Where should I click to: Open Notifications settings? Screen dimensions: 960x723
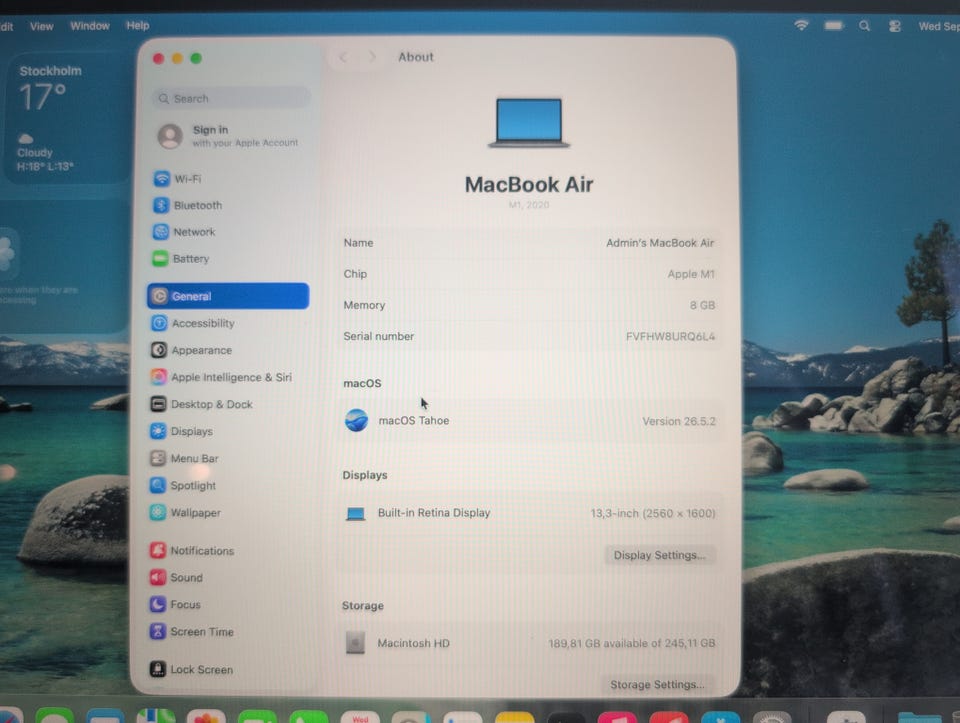[x=228, y=550]
